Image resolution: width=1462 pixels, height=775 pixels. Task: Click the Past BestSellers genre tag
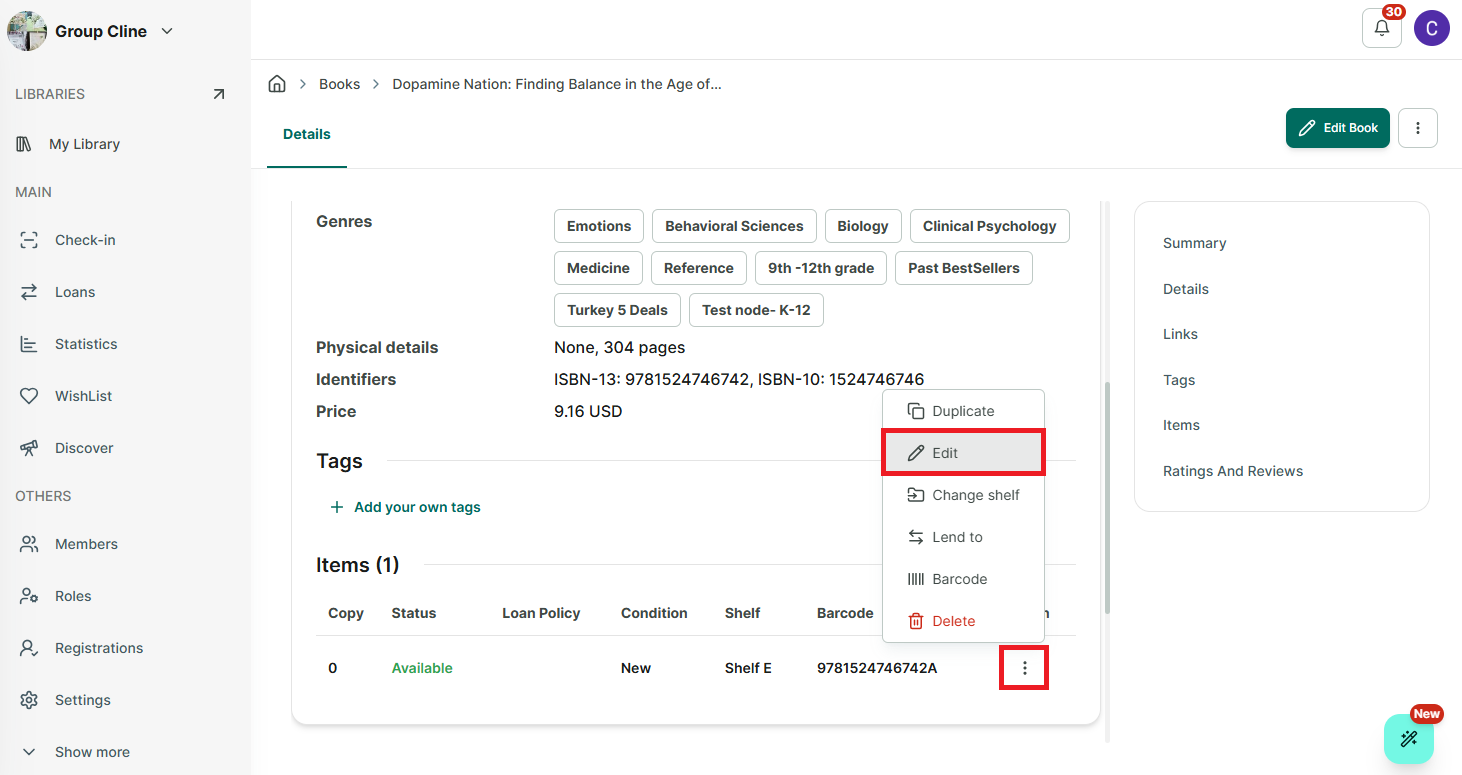[964, 268]
